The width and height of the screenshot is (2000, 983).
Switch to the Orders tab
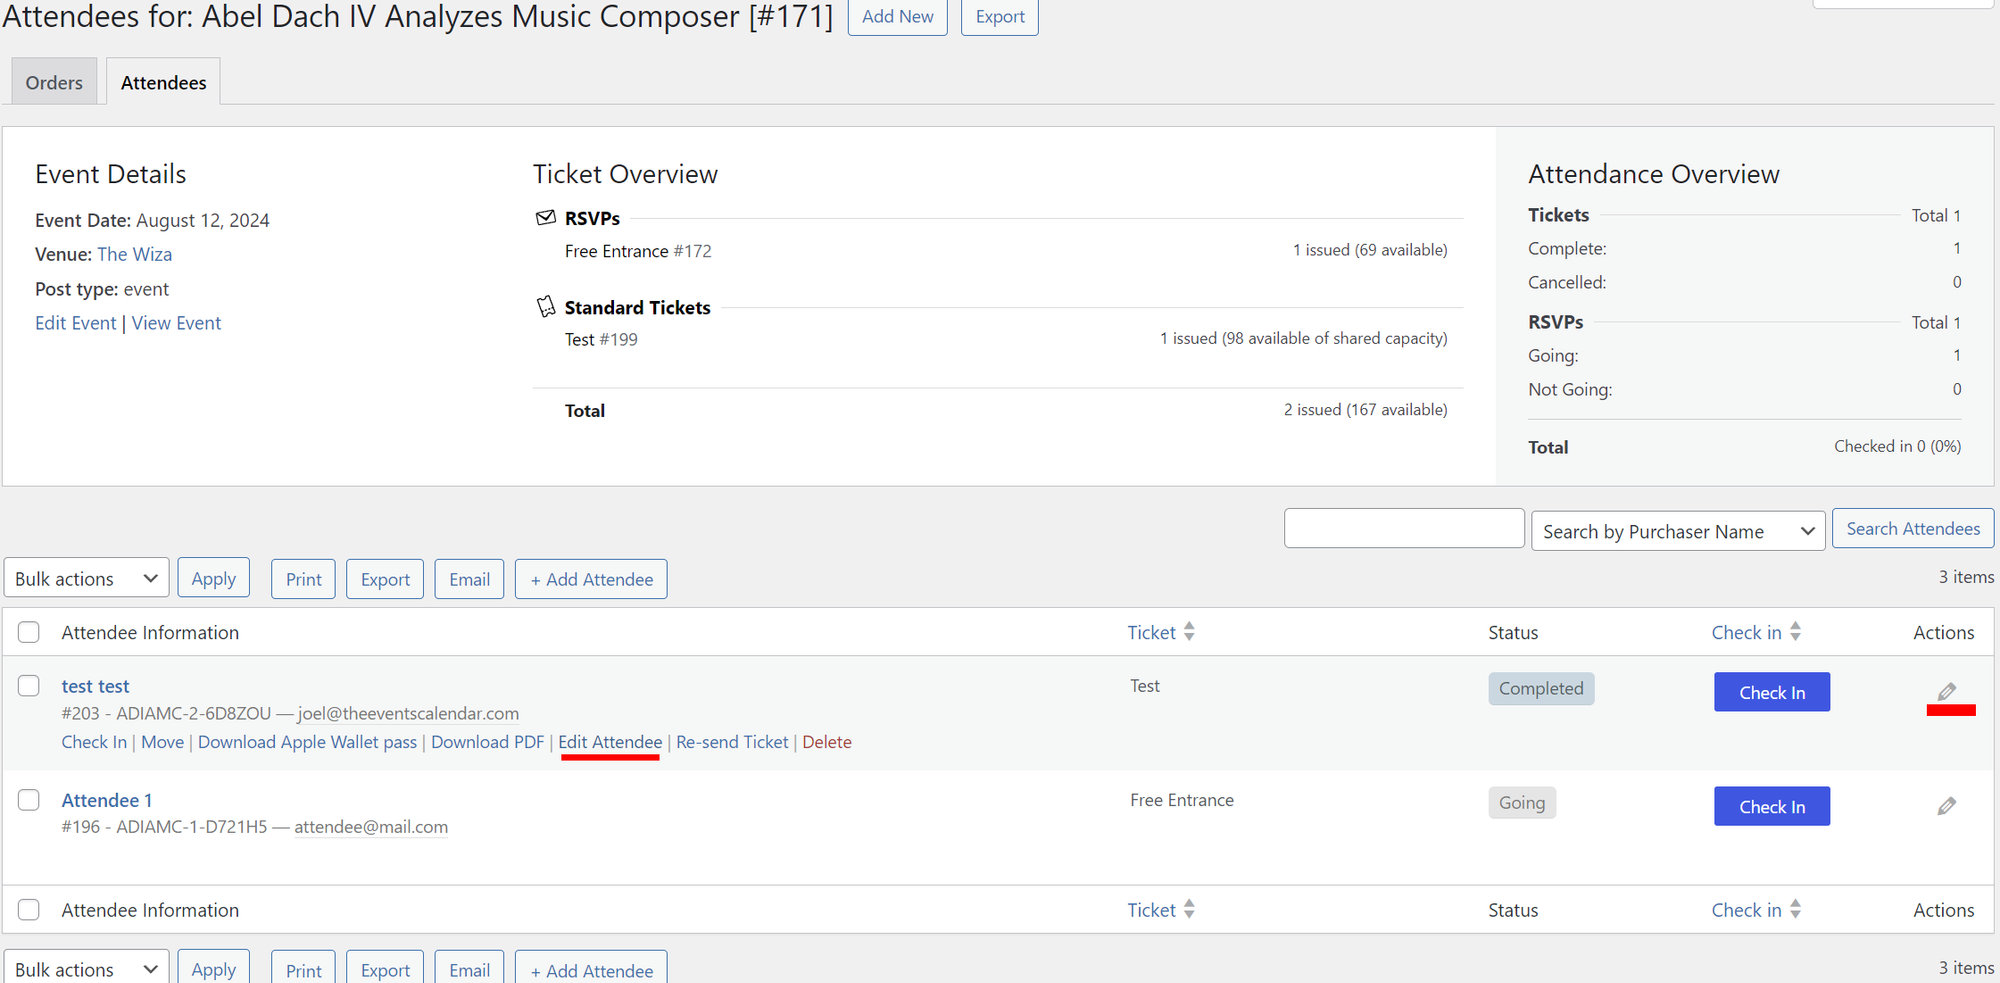(53, 81)
